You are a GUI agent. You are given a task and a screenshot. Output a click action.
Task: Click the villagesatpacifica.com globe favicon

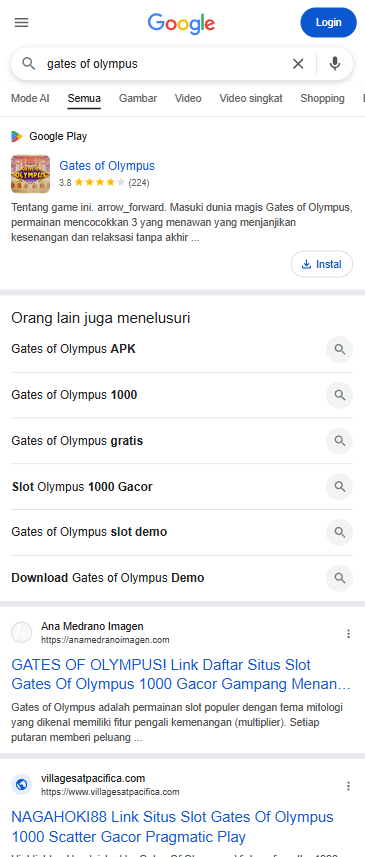(x=22, y=785)
